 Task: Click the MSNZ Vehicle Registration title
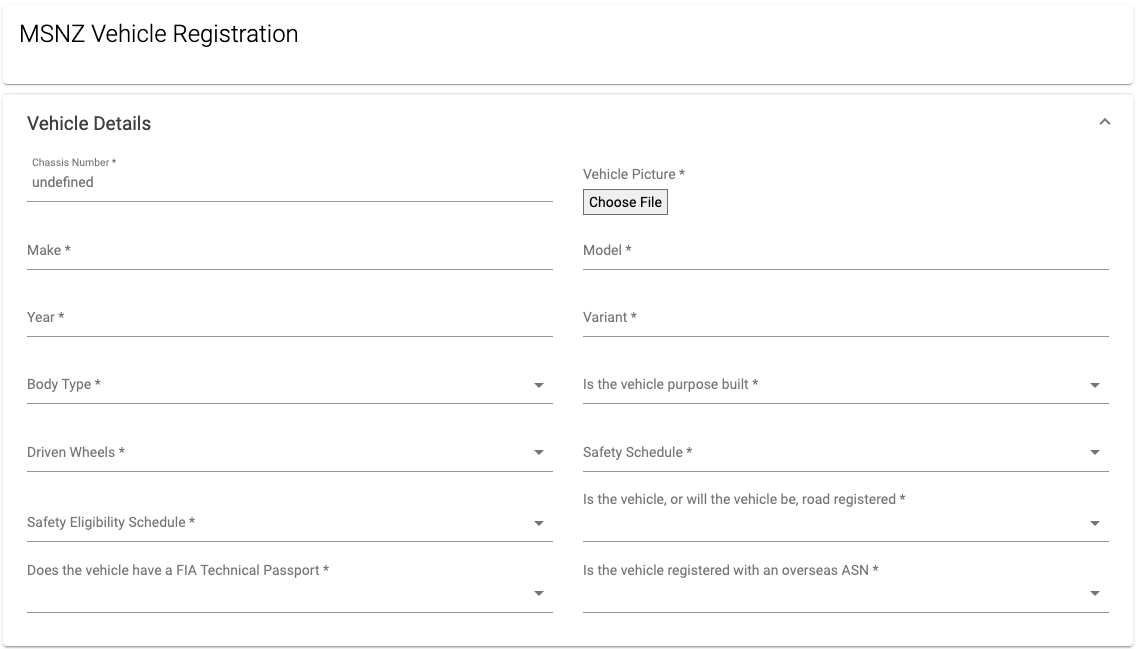point(159,34)
